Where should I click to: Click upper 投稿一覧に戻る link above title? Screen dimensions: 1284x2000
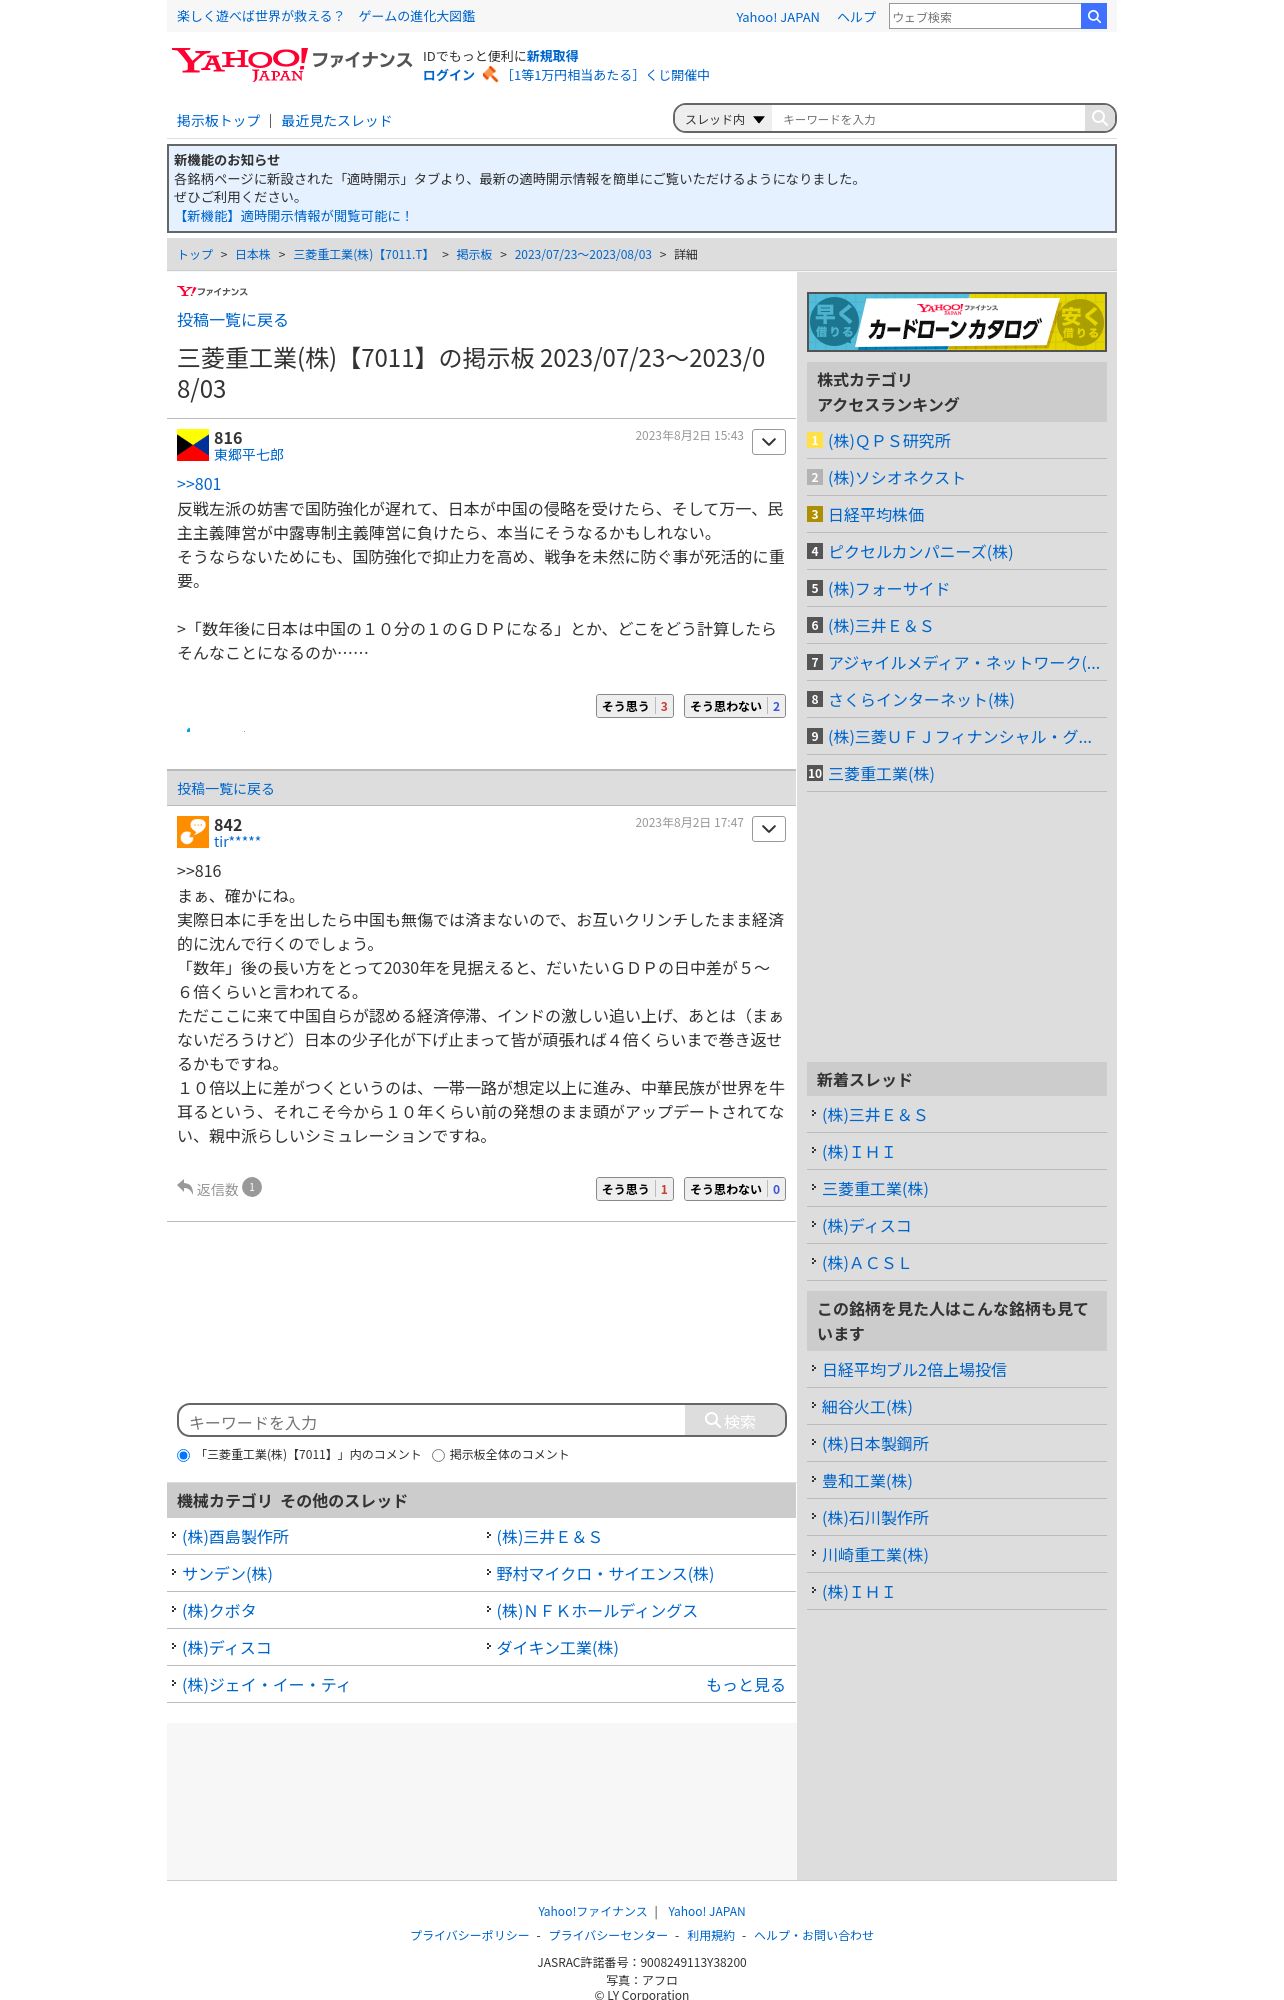pos(233,320)
